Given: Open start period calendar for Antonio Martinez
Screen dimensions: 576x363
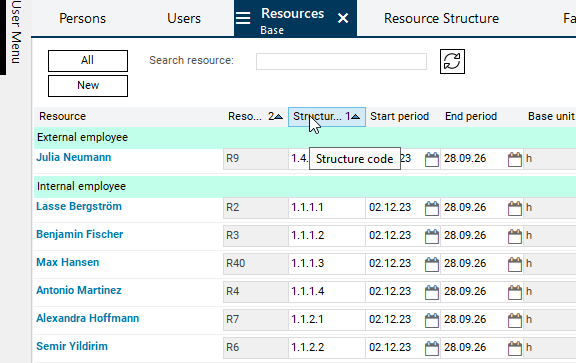Looking at the screenshot, I should [x=432, y=292].
